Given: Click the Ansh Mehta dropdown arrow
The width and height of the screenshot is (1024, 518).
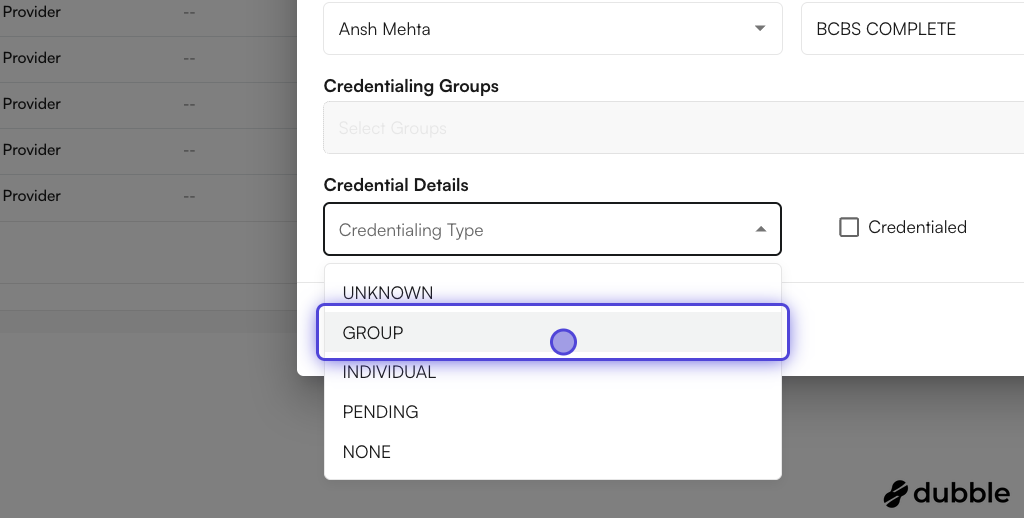Looking at the screenshot, I should [760, 29].
